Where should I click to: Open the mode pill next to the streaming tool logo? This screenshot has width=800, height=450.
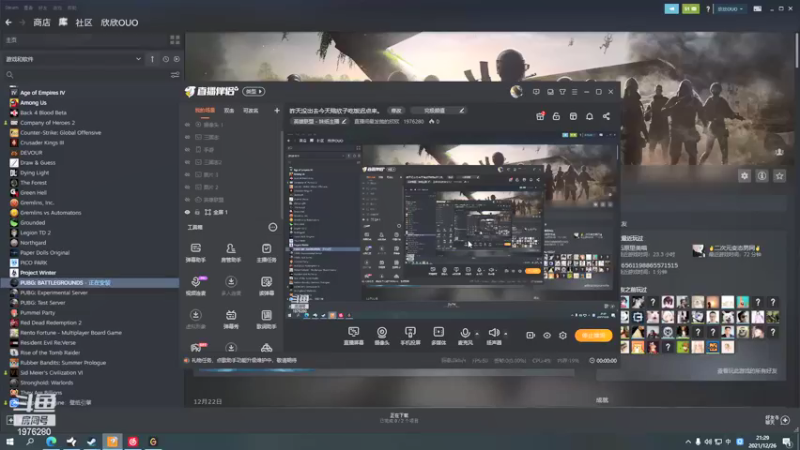[x=253, y=91]
